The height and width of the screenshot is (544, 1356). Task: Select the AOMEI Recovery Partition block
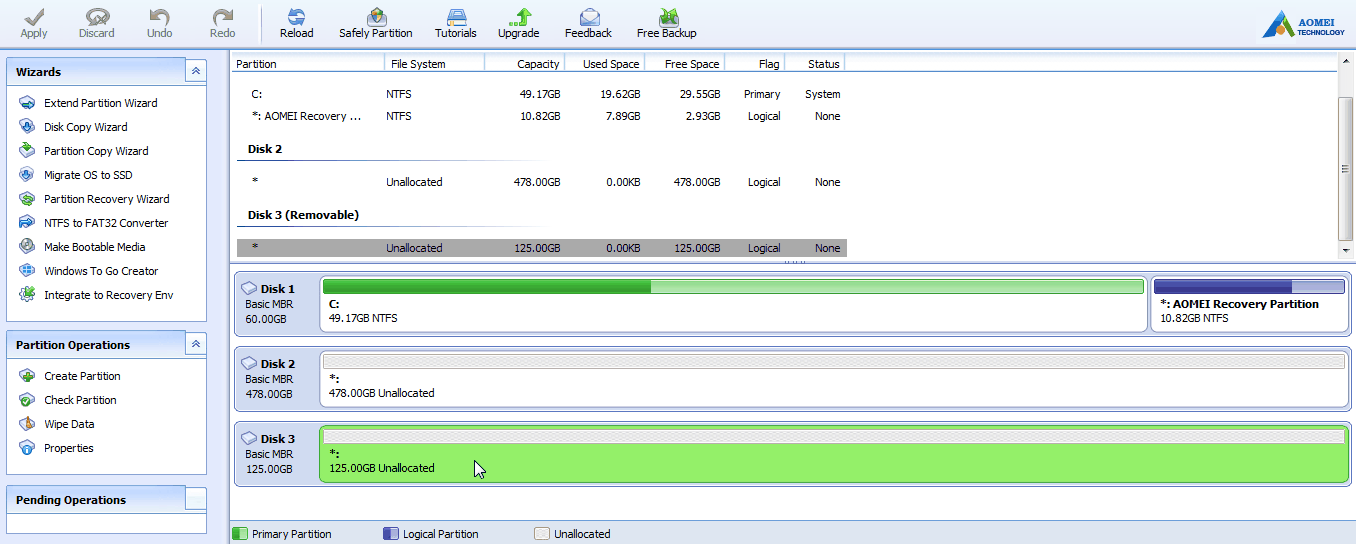[x=1249, y=304]
